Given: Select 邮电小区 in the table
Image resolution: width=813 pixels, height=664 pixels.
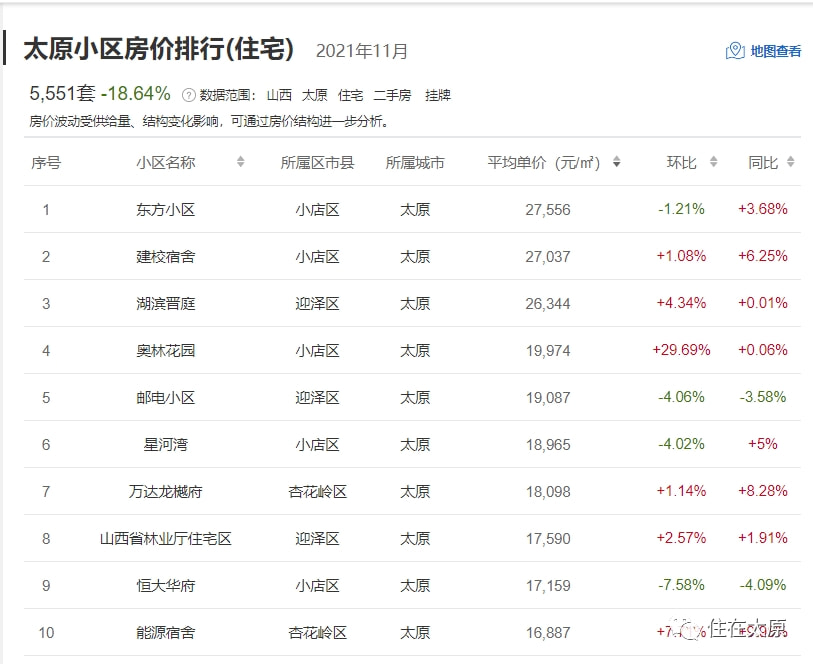Looking at the screenshot, I should click(166, 397).
